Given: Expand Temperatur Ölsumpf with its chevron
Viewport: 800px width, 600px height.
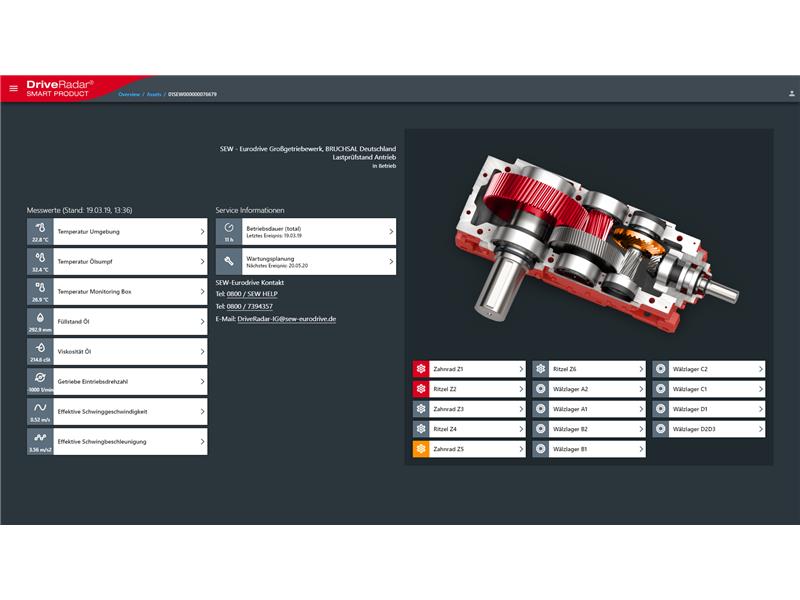Looking at the screenshot, I should pyautogui.click(x=202, y=262).
